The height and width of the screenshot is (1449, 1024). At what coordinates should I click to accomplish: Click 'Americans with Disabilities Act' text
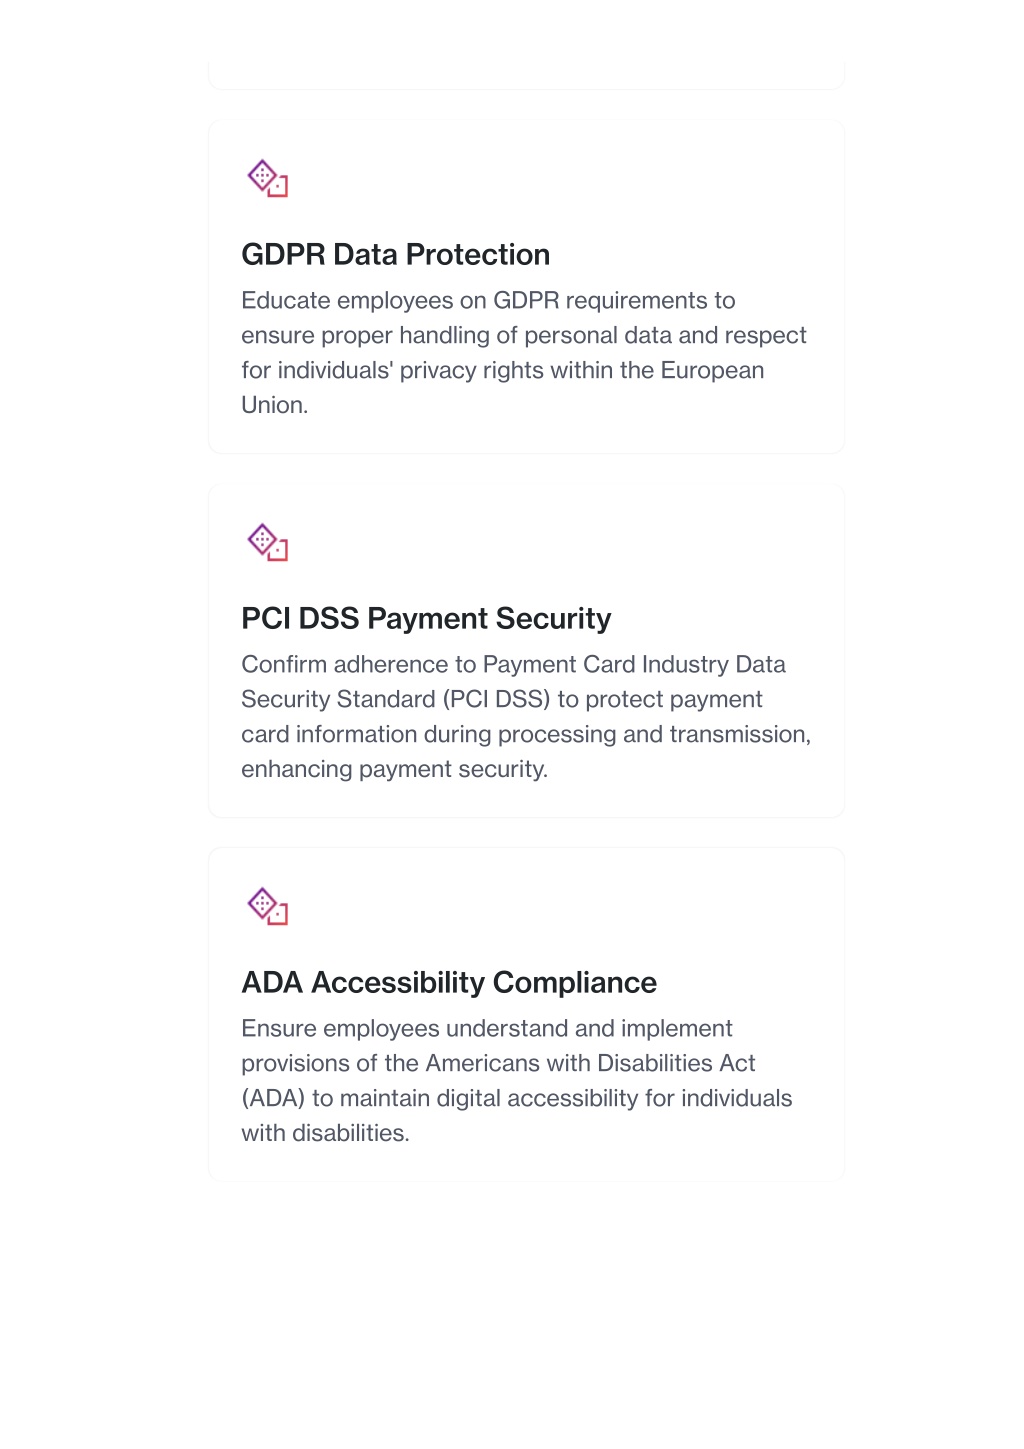coord(590,1063)
